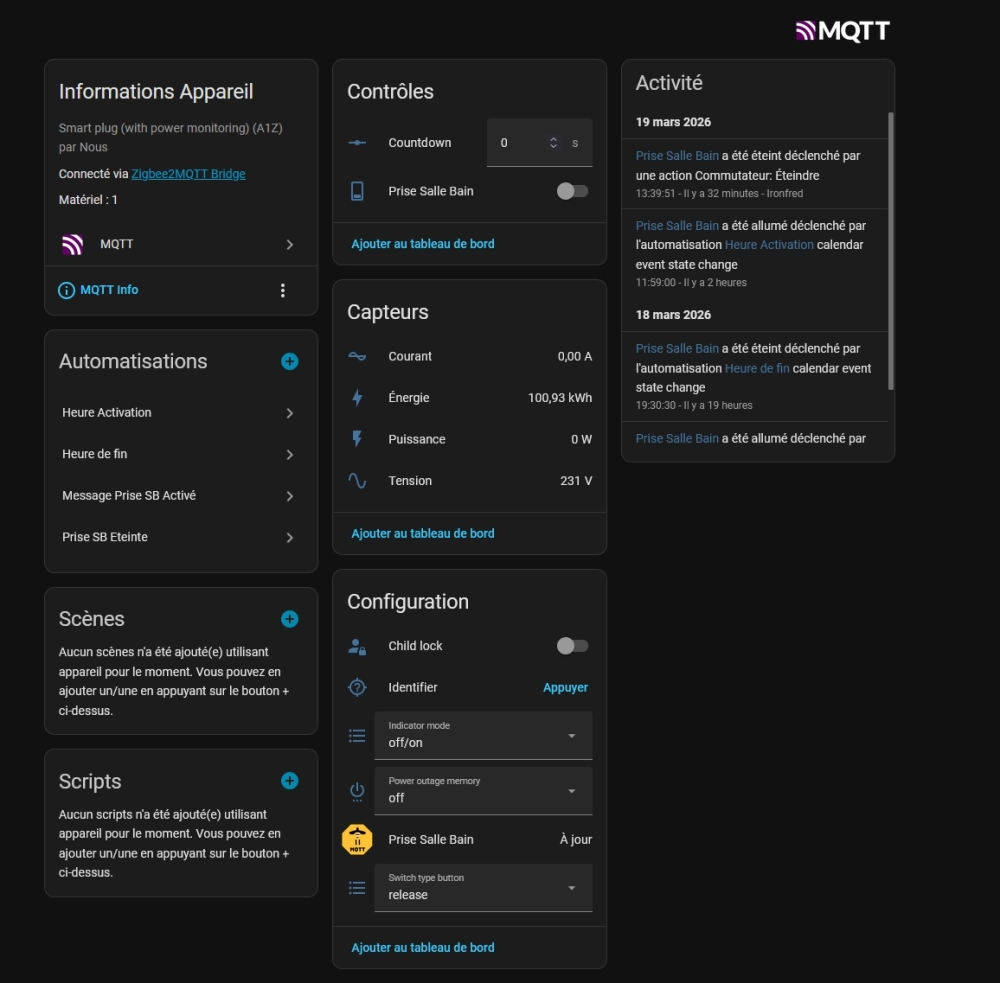Click the Activité panel scrollbar

pos(891,251)
